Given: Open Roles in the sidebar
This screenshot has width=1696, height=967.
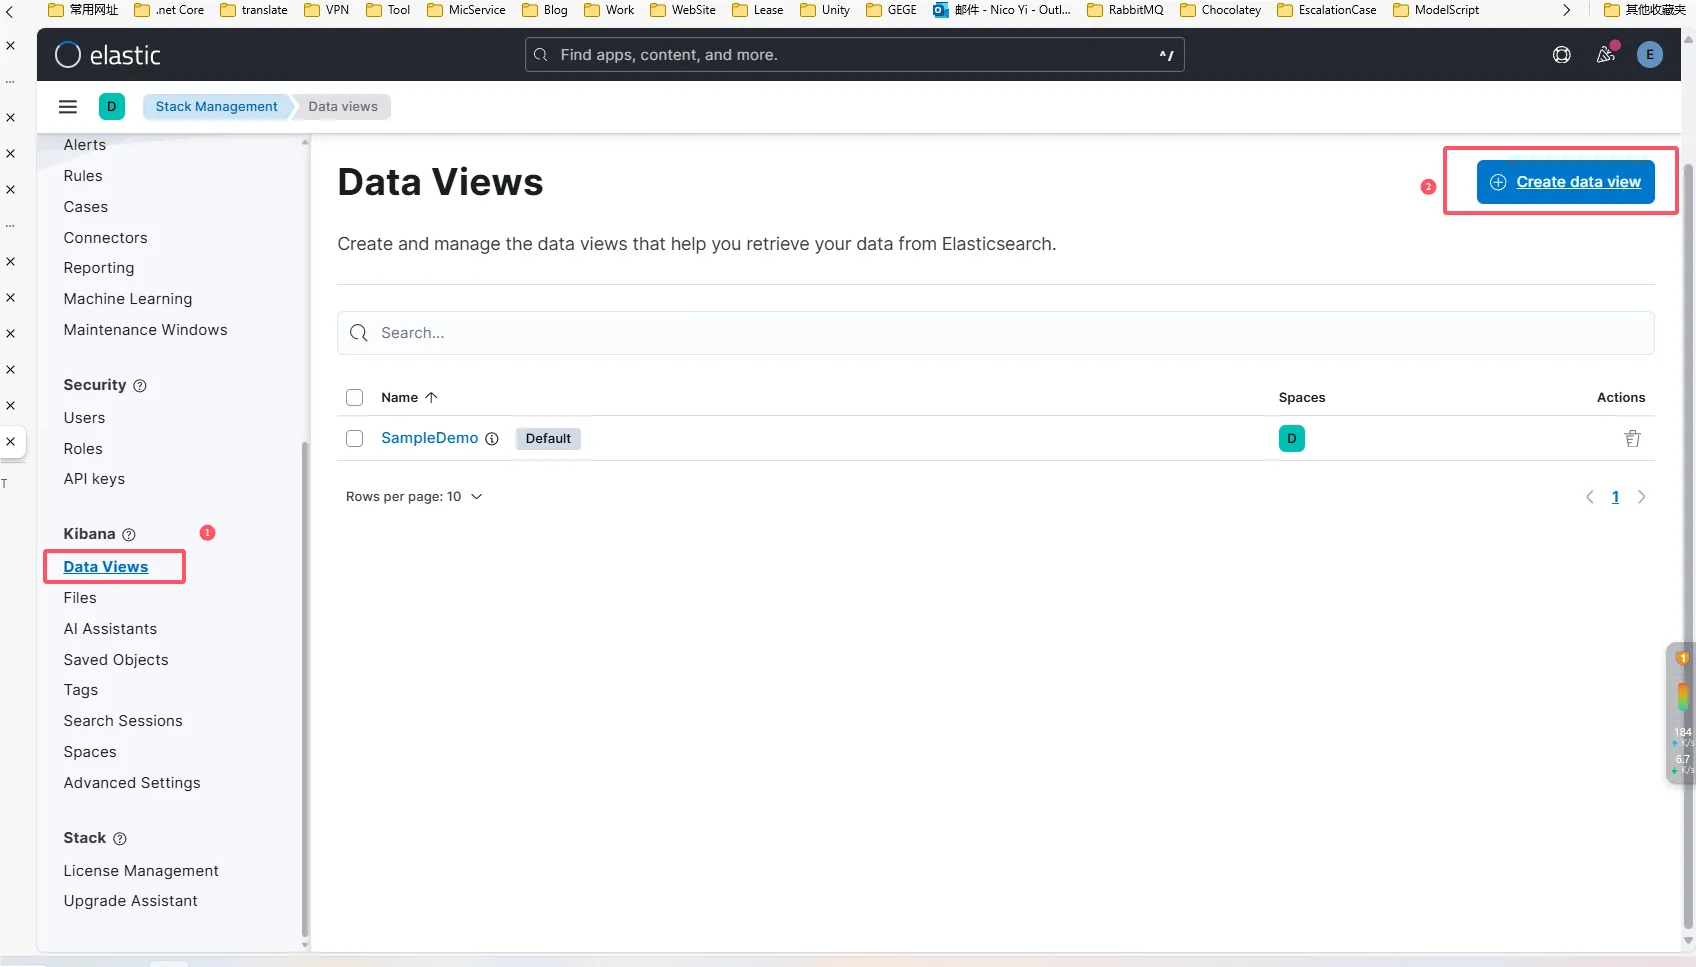Looking at the screenshot, I should tap(83, 449).
